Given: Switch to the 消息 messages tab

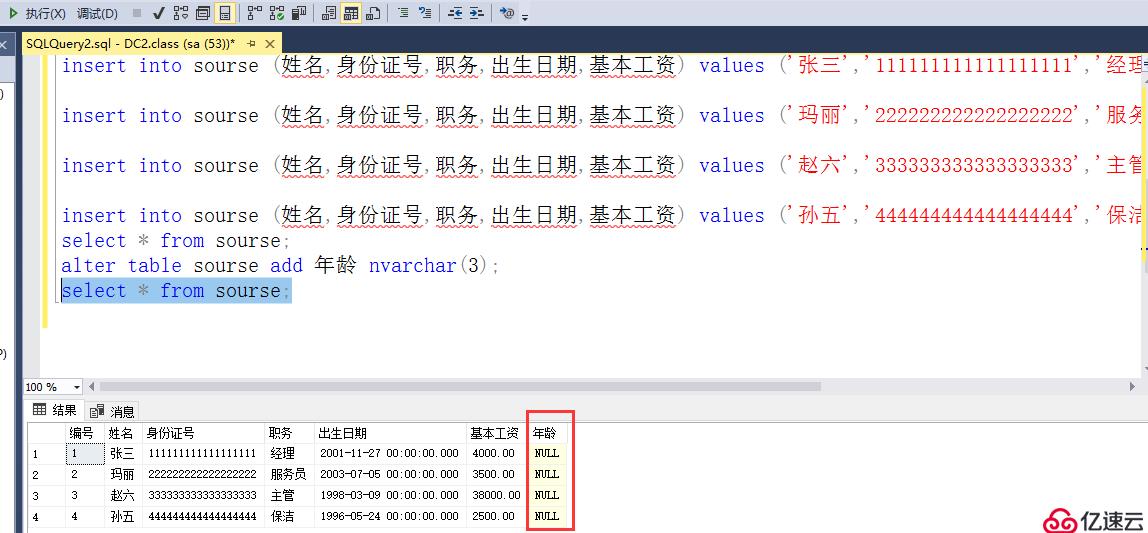Looking at the screenshot, I should (112, 411).
